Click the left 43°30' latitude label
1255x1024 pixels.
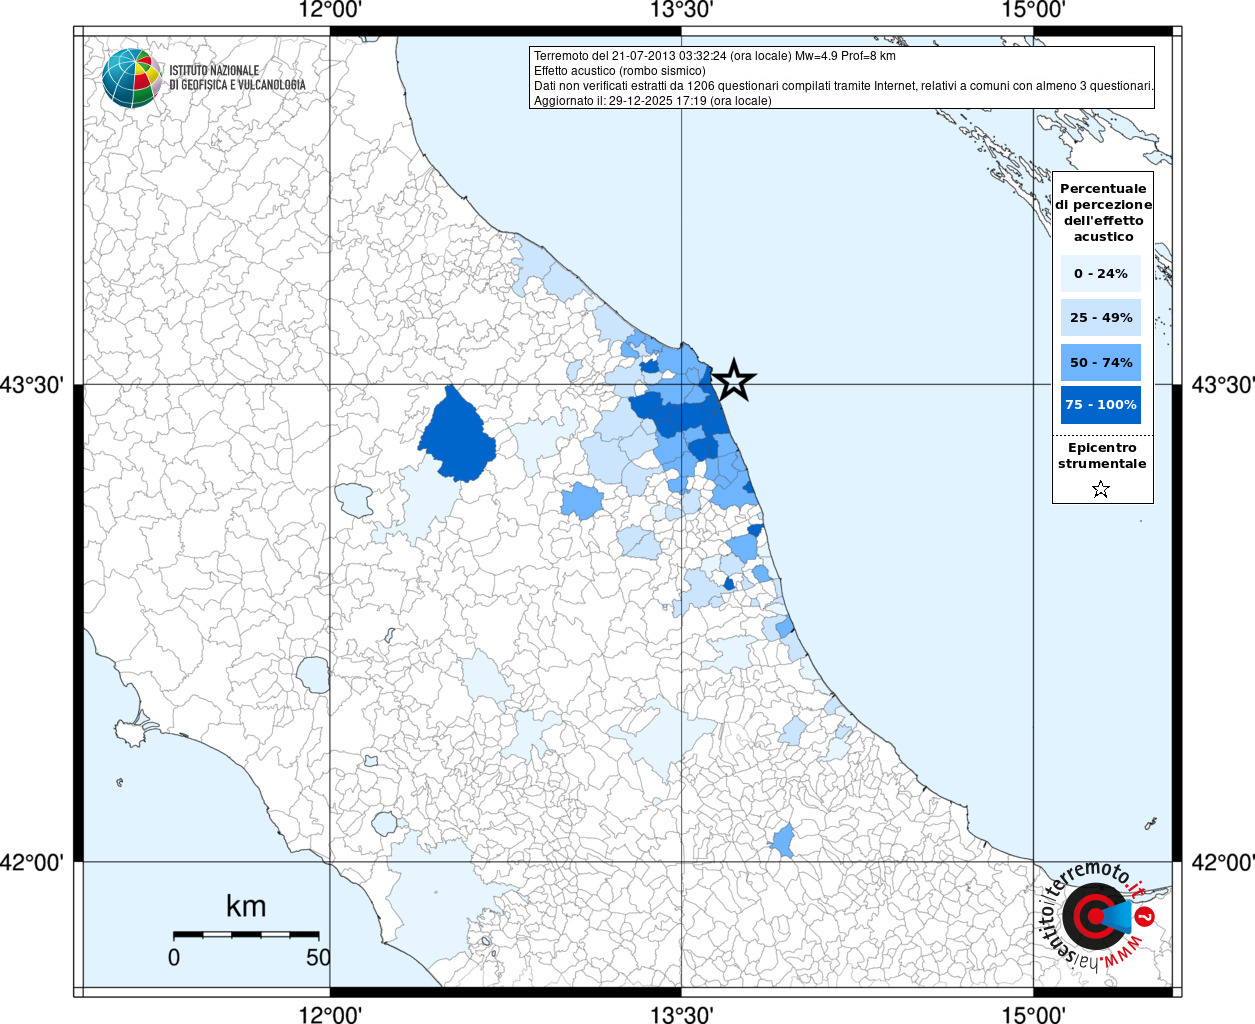[x=32, y=385]
